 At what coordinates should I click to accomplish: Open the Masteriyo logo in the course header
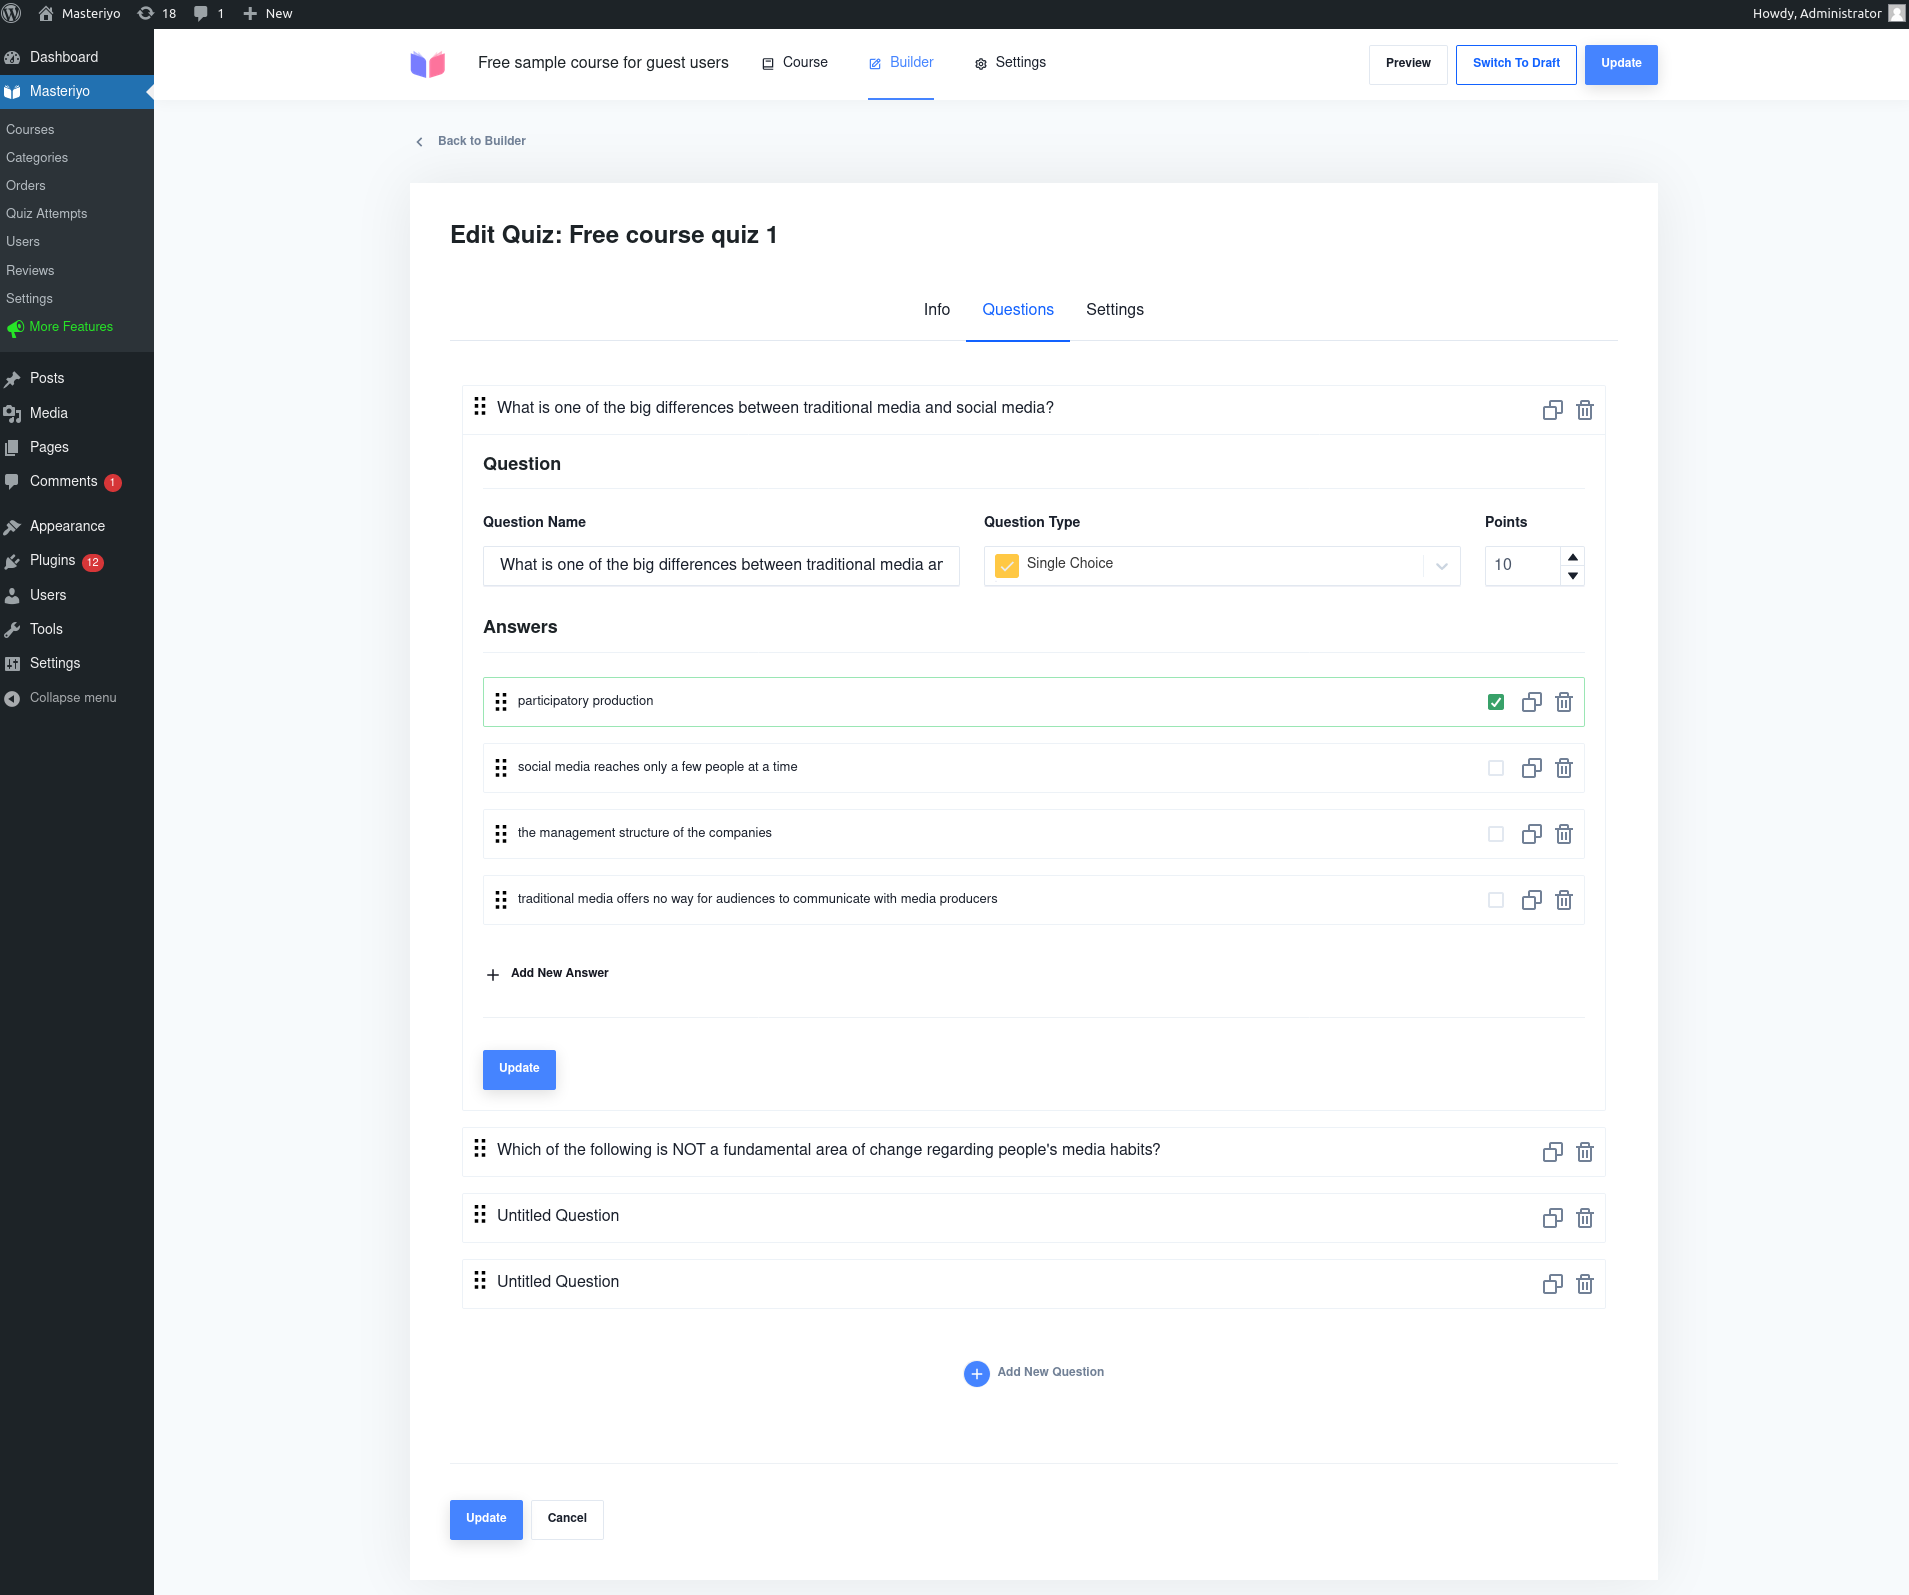428,64
